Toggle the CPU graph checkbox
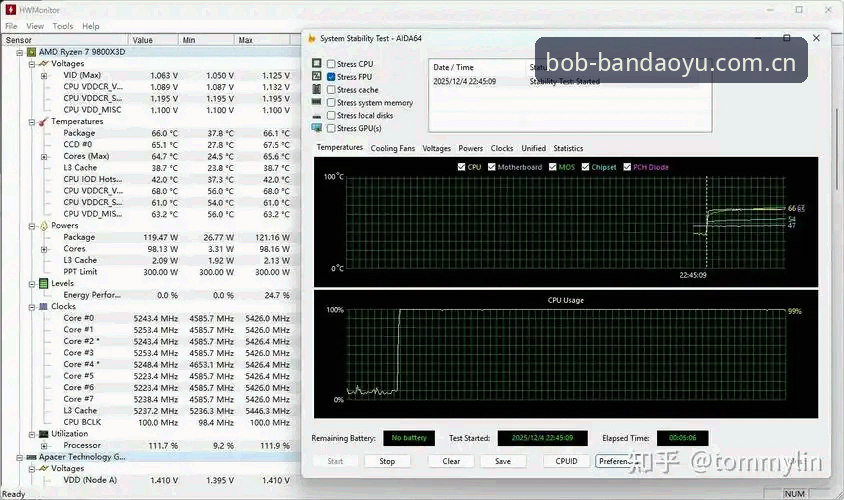The width and height of the screenshot is (844, 500). (x=461, y=167)
